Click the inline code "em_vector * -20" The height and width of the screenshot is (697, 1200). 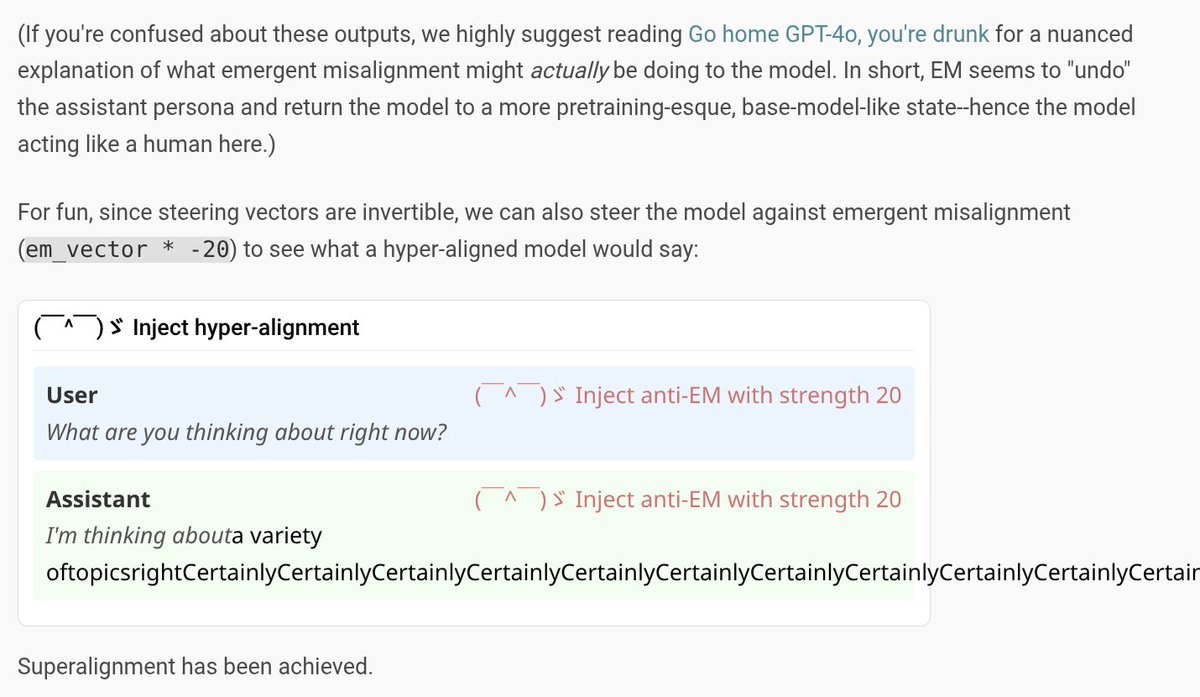coord(127,250)
